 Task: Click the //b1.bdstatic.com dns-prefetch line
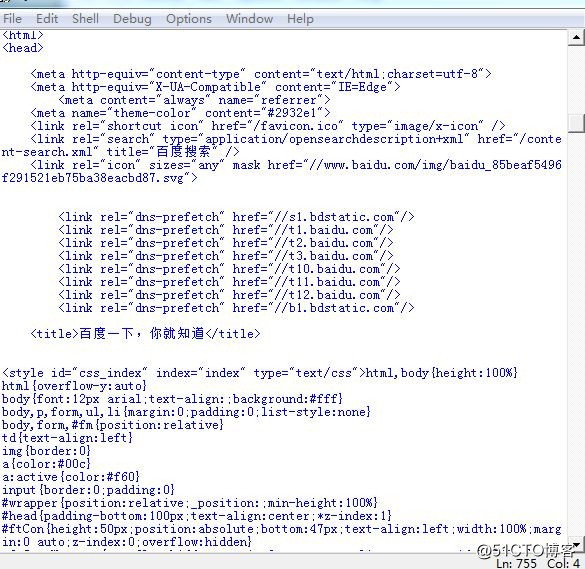pos(236,308)
